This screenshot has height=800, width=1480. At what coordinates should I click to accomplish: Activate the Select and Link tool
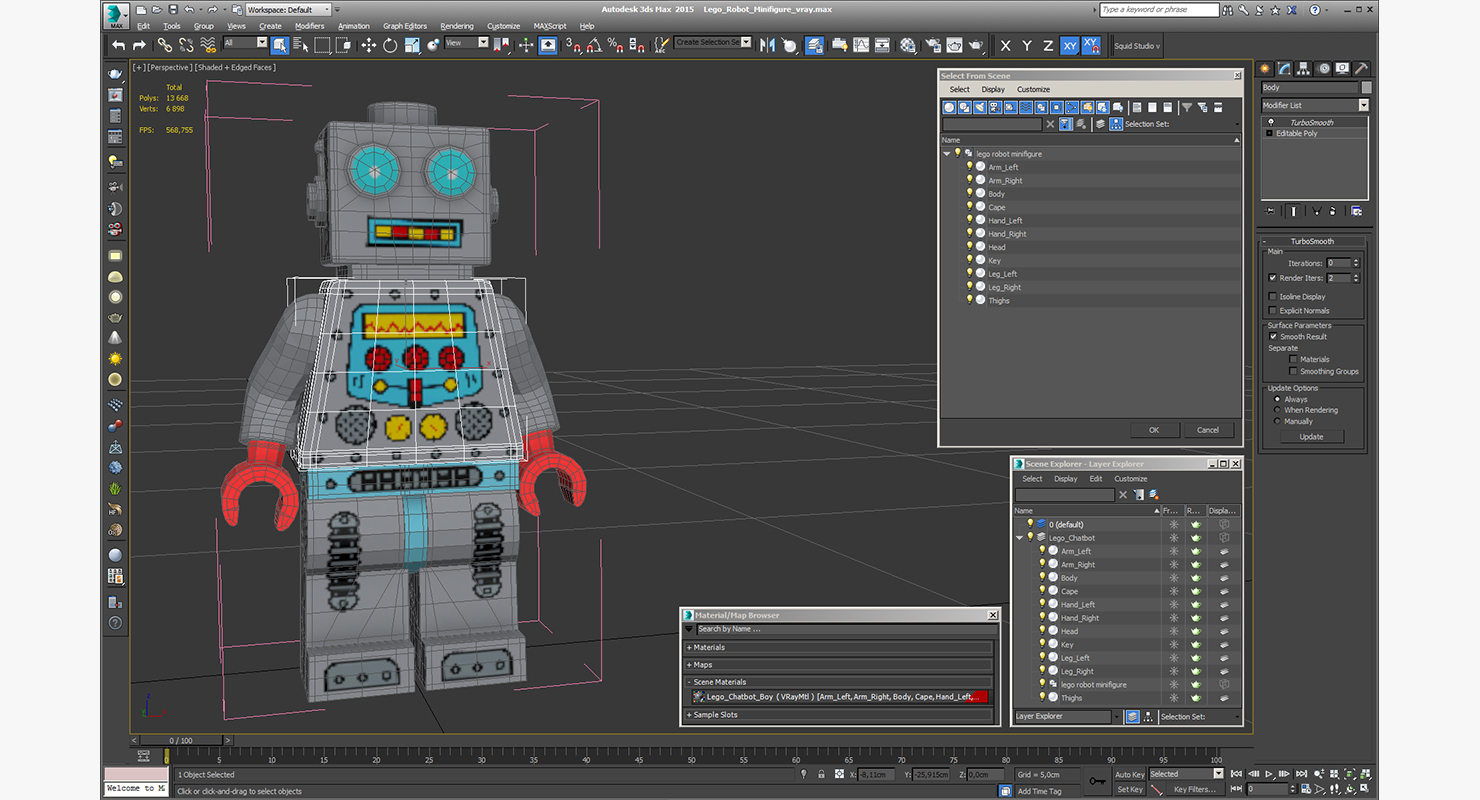pyautogui.click(x=164, y=45)
